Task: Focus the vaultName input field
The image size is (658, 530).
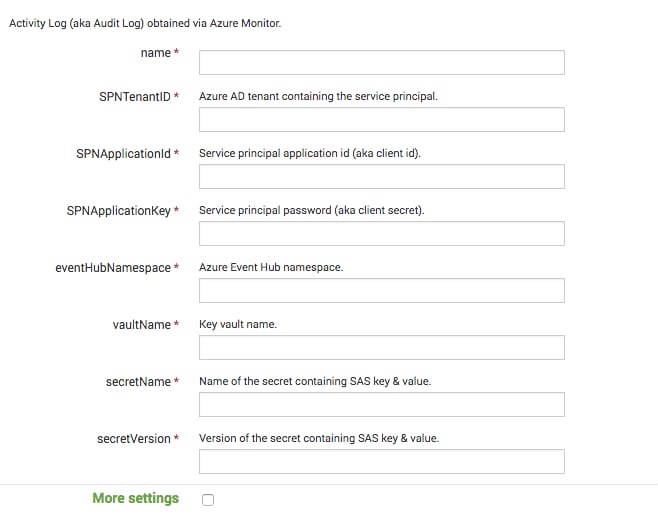Action: pos(381,347)
